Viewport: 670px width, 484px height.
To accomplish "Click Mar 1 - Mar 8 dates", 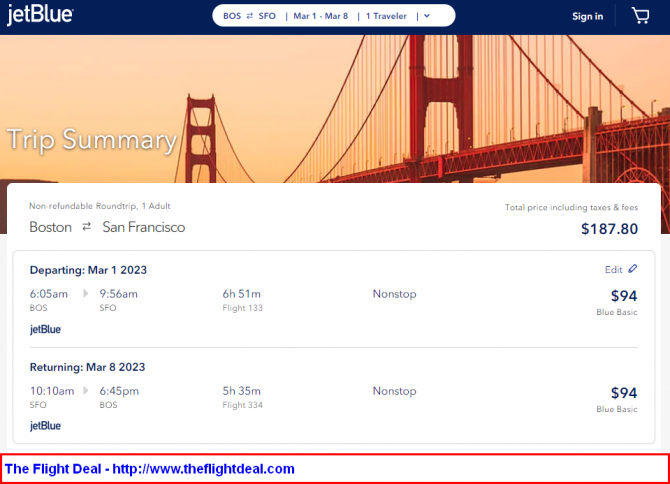I will [x=320, y=16].
